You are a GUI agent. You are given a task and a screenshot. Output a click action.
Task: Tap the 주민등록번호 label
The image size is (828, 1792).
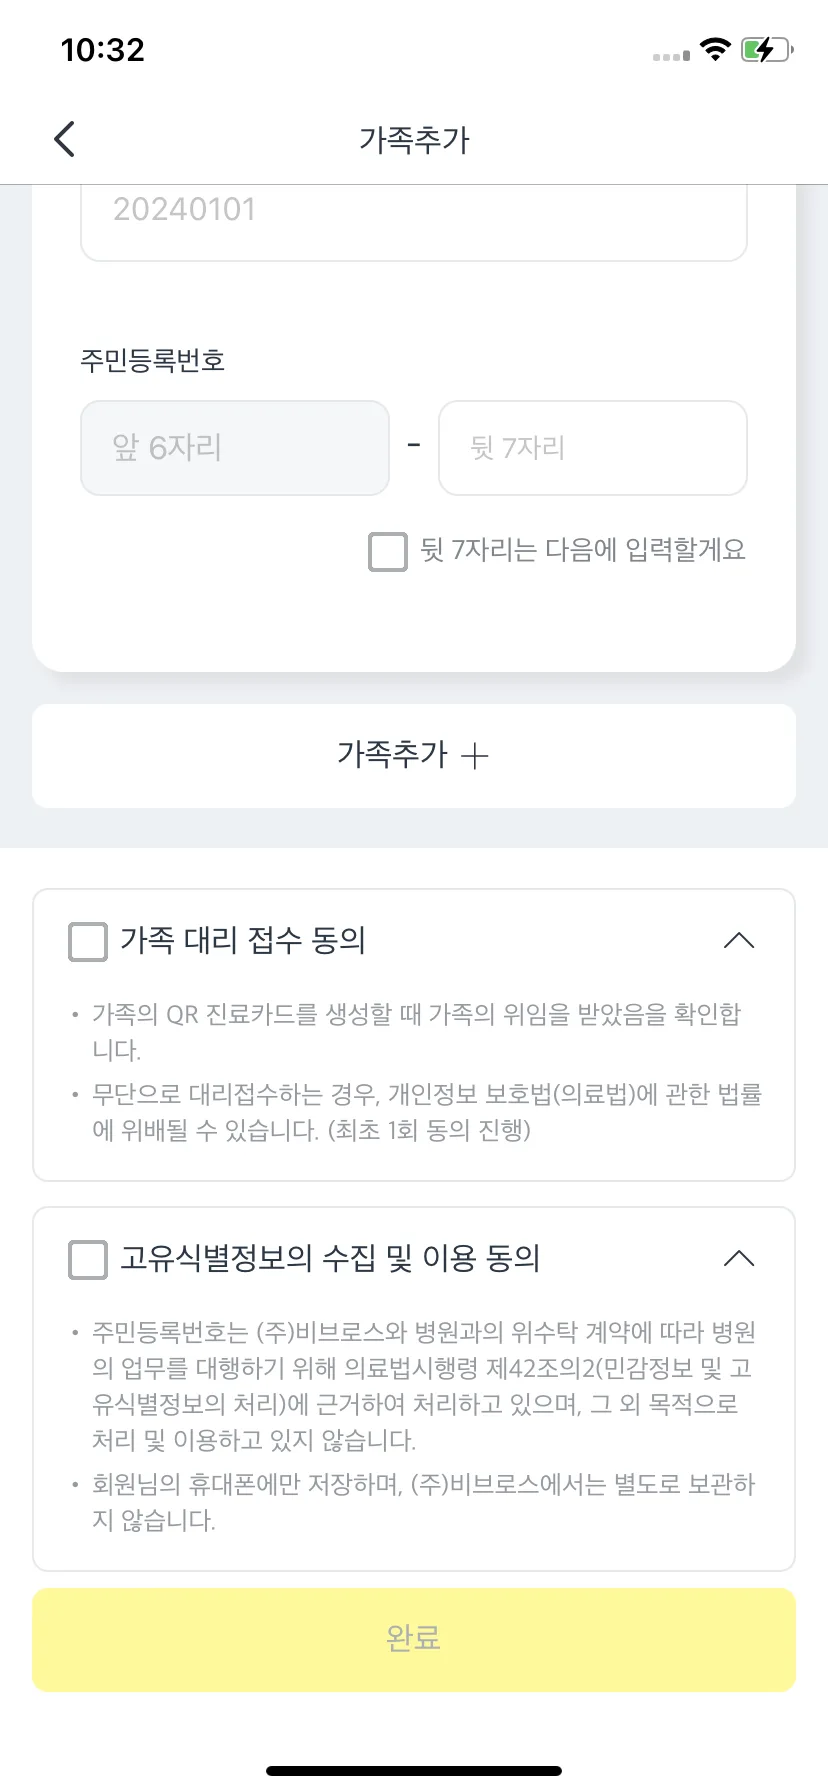click(153, 360)
